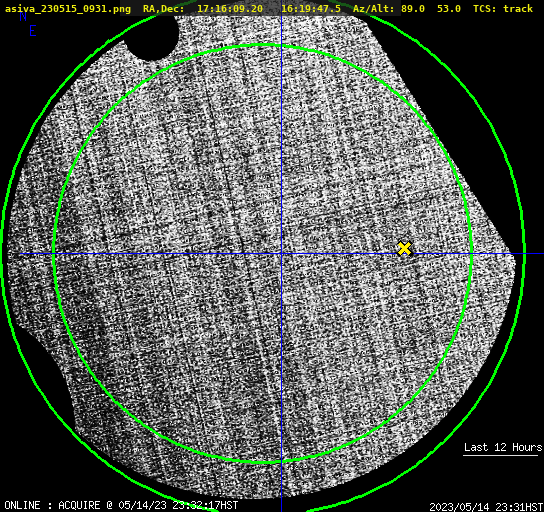Click the center crosshair intersection

(281, 254)
